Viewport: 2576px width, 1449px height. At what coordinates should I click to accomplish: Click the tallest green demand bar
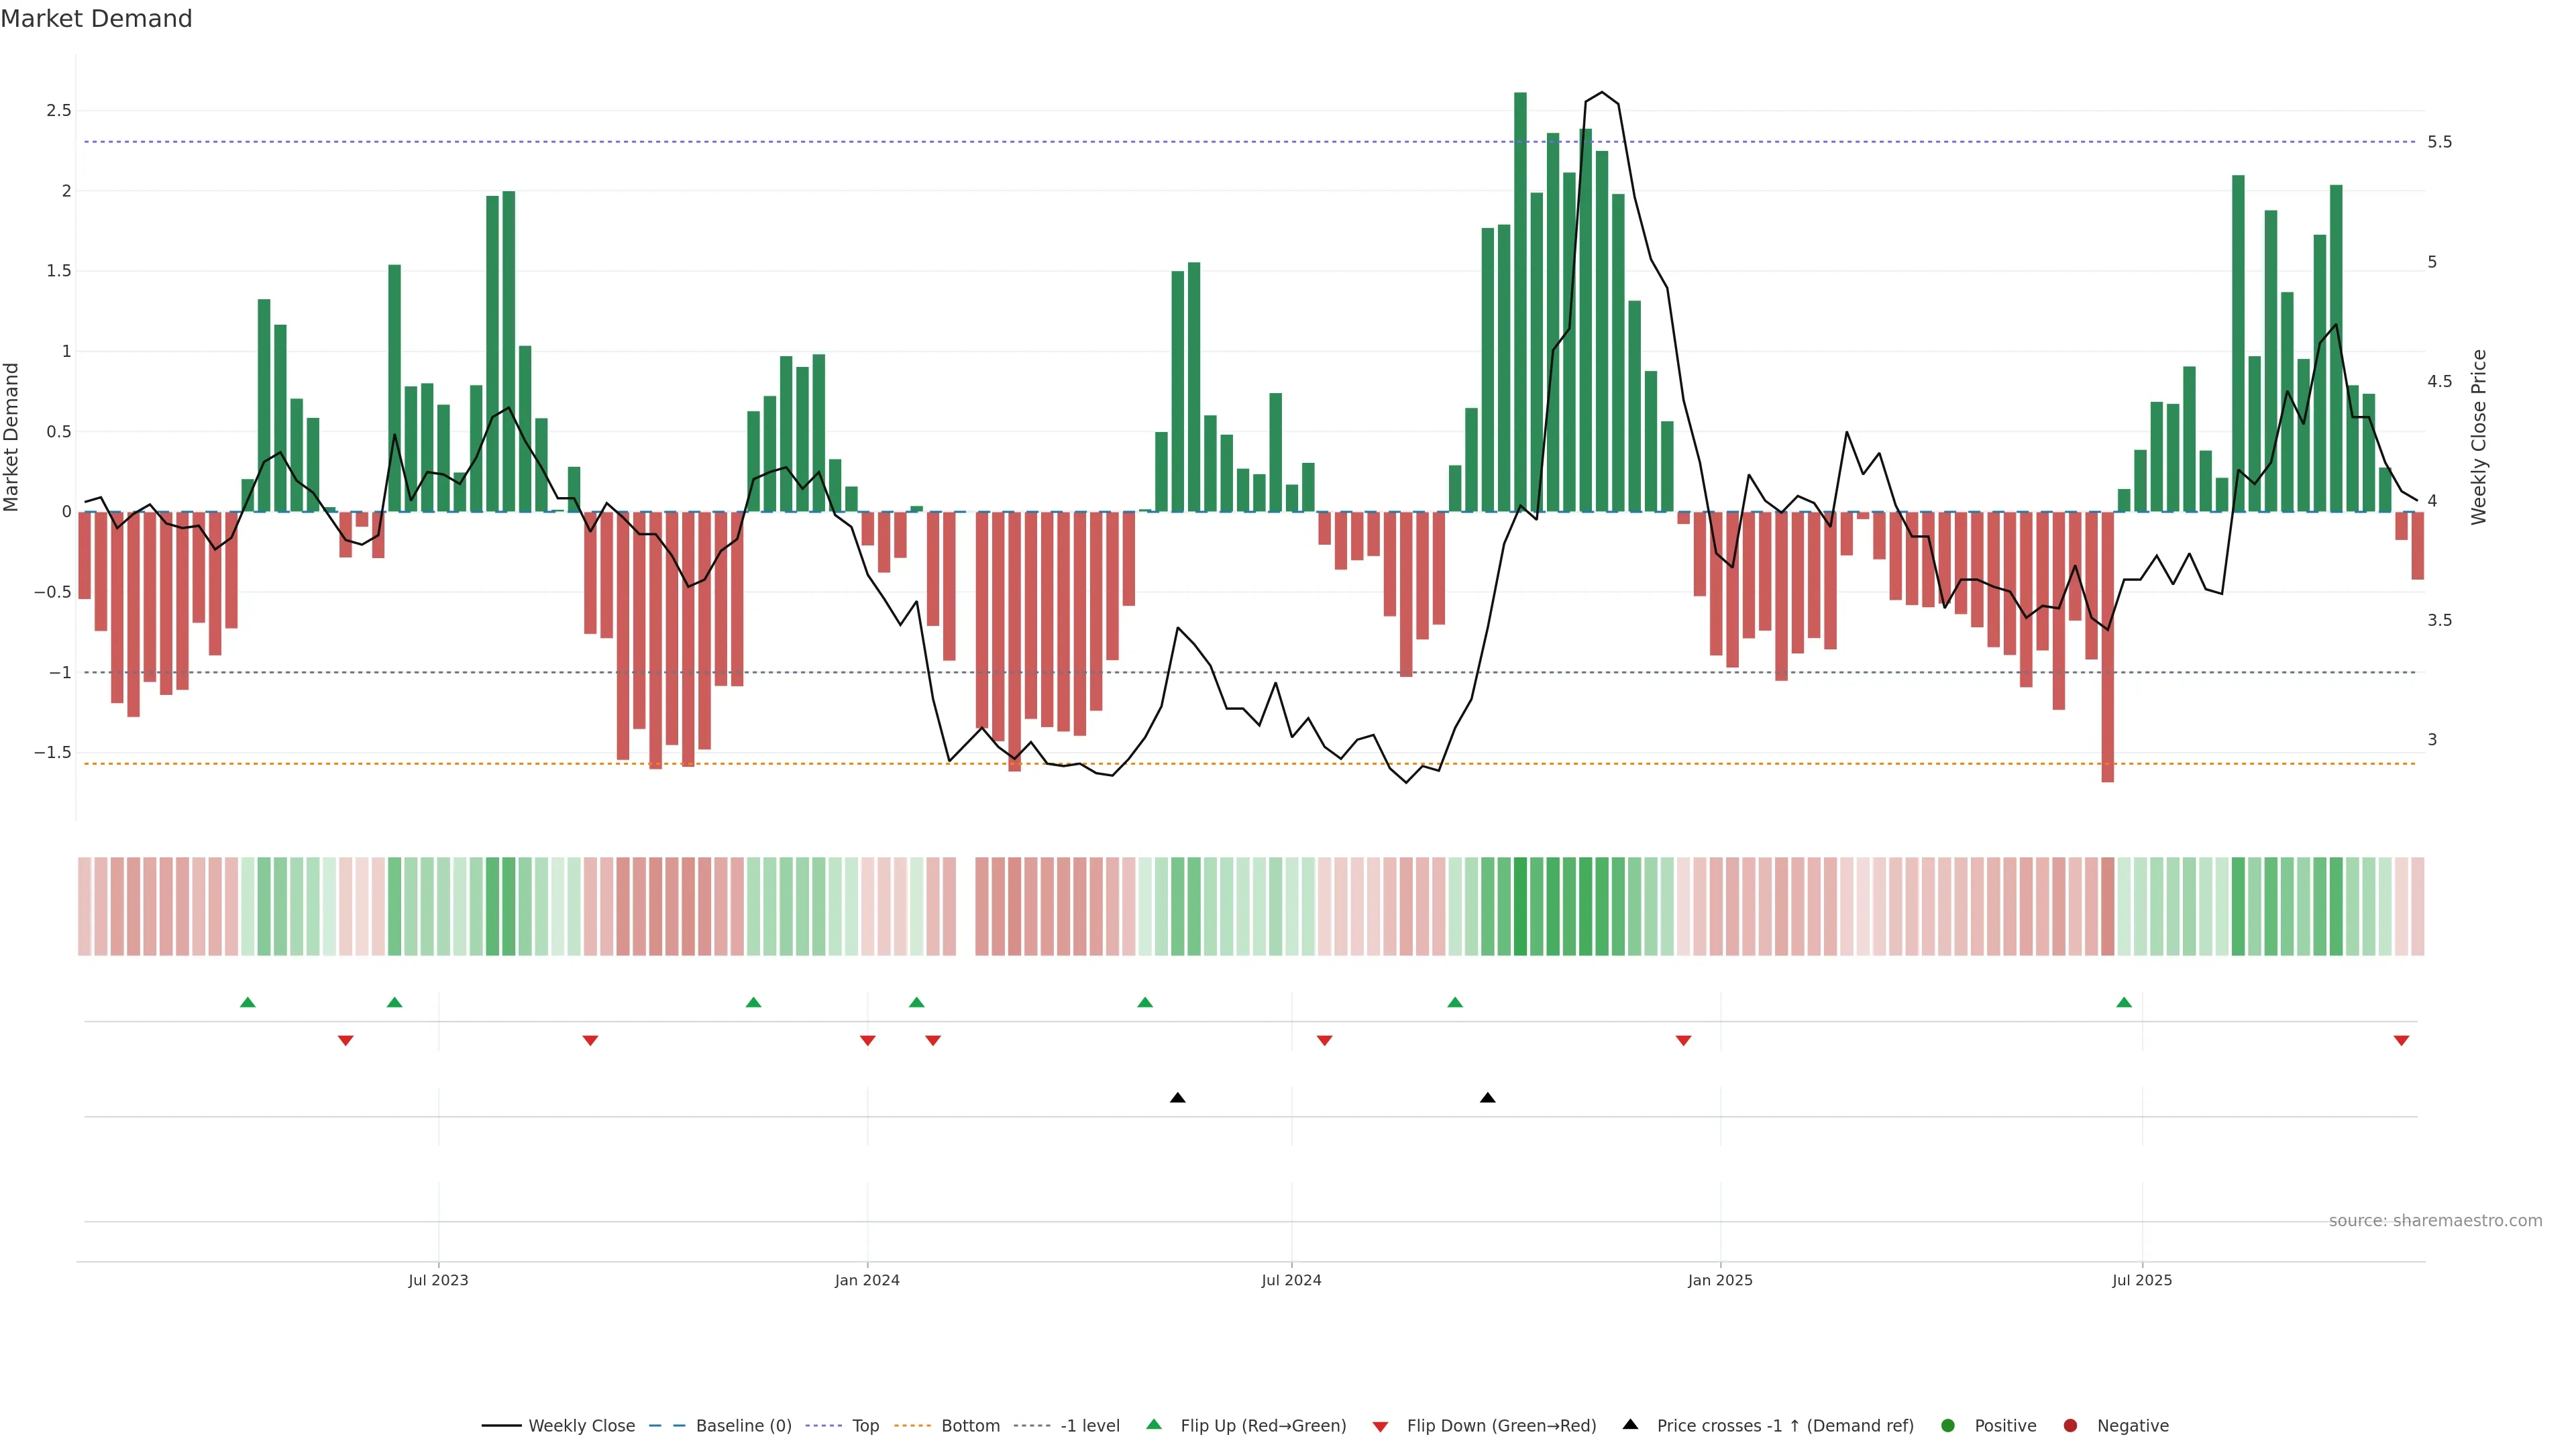(x=1520, y=300)
